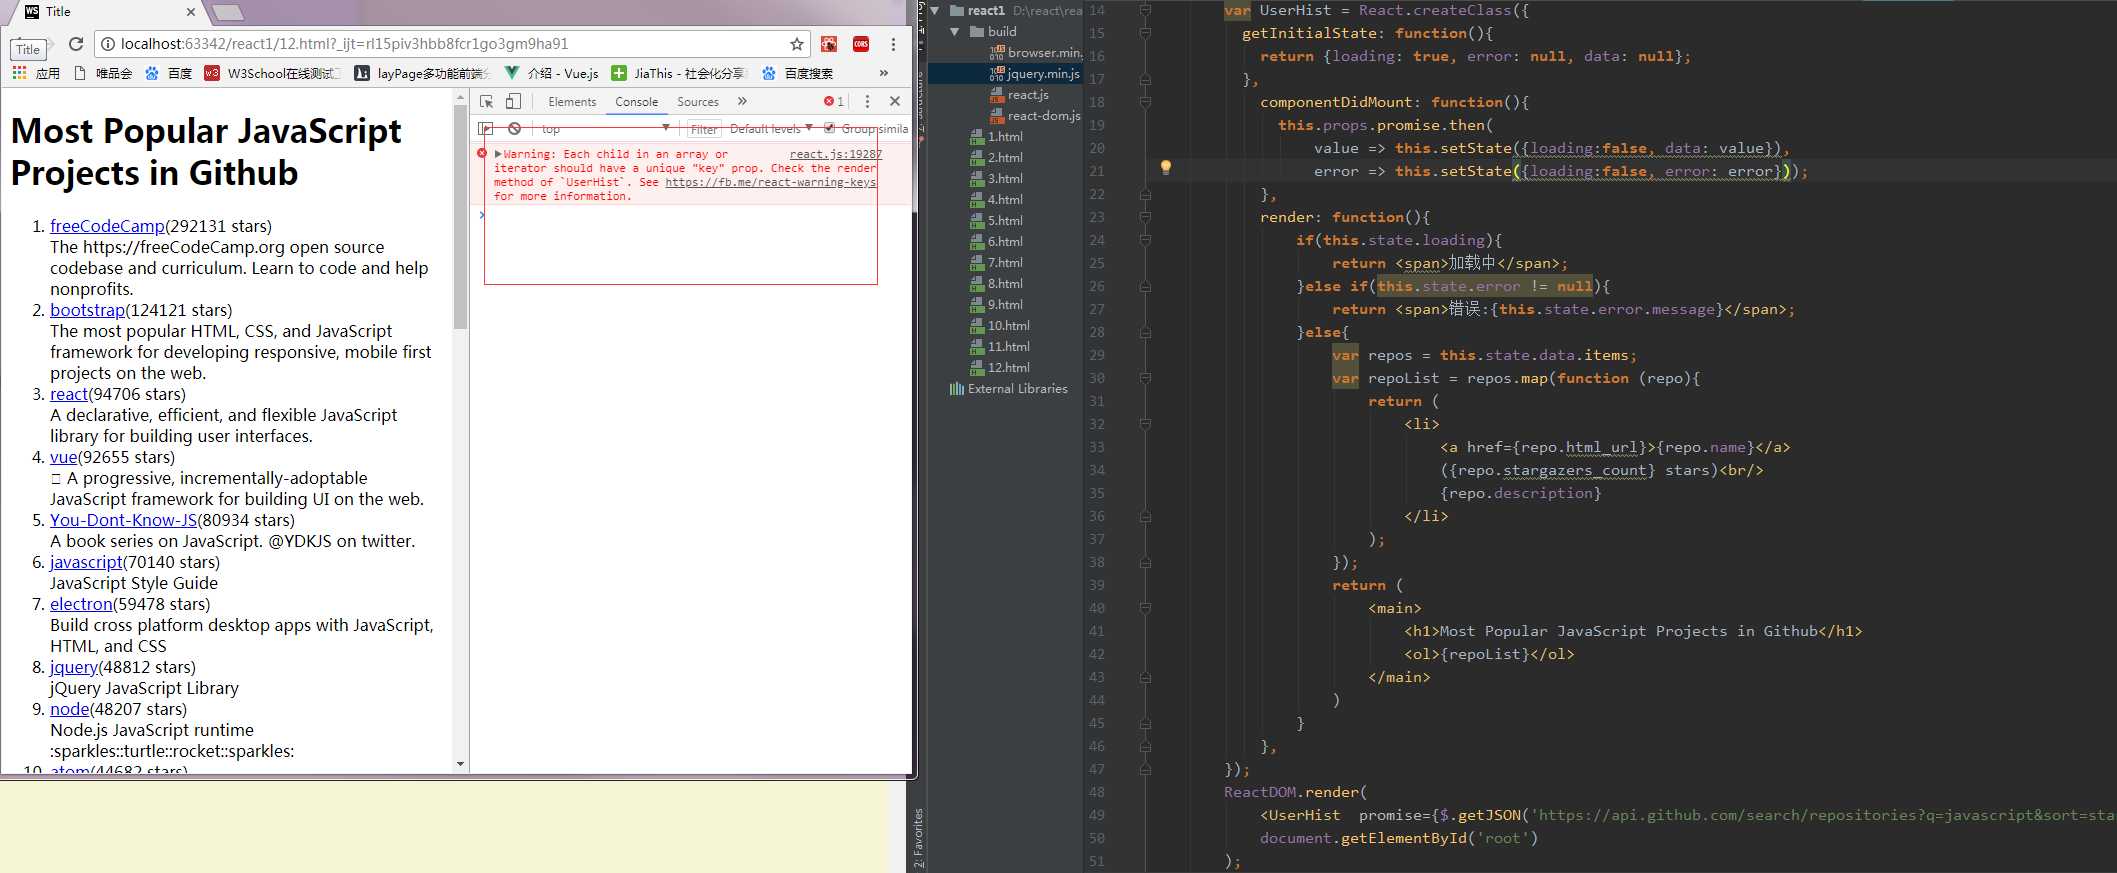This screenshot has height=873, width=2117.
Task: Open 6.html in project tree
Action: [x=996, y=241]
